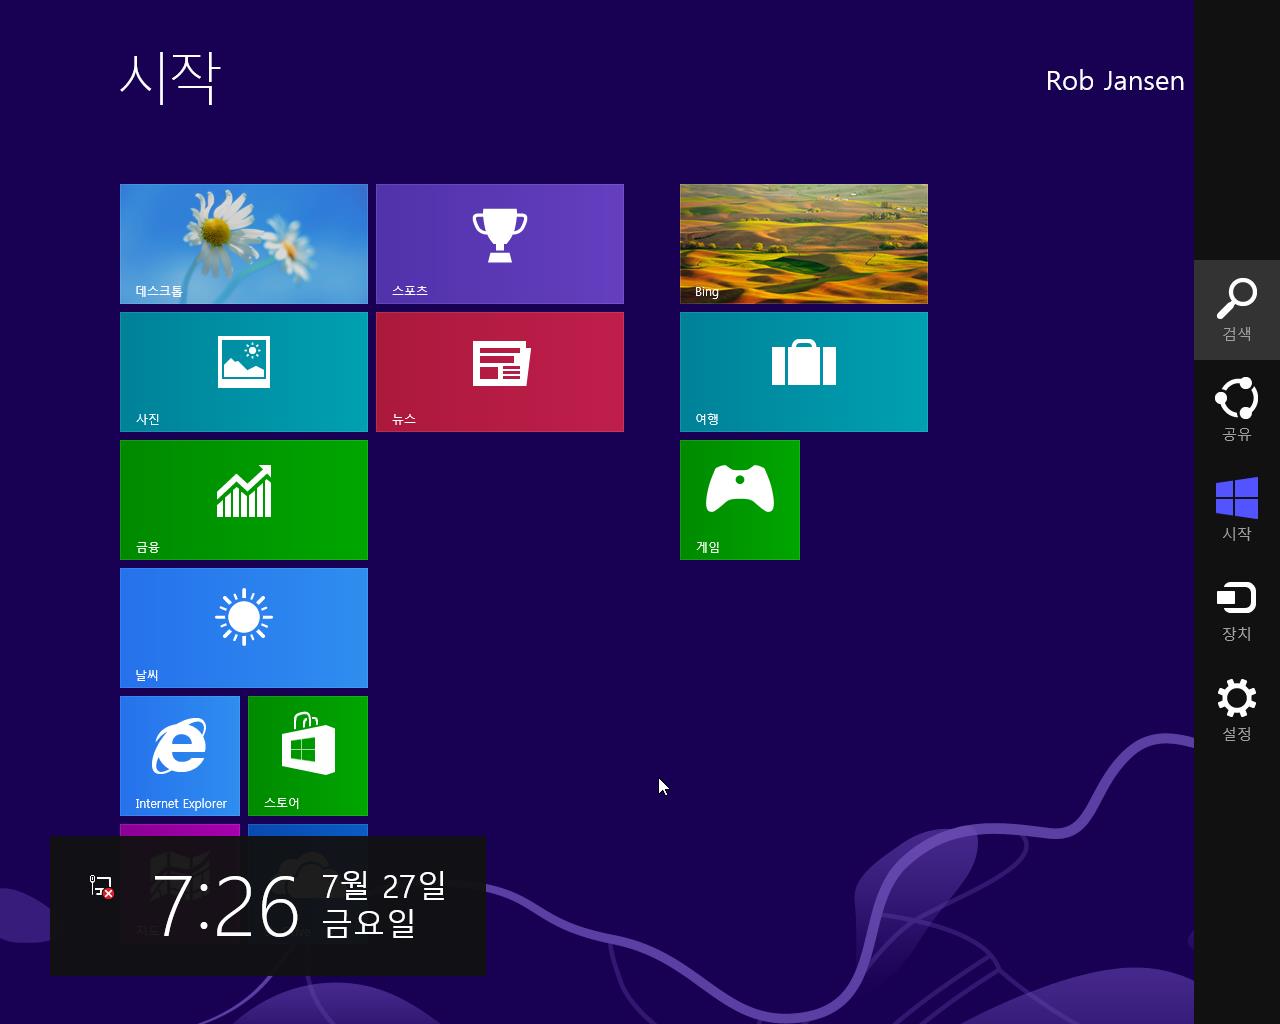Image resolution: width=1280 pixels, height=1024 pixels.
Task: Click the 시작 start charm
Action: click(1237, 510)
